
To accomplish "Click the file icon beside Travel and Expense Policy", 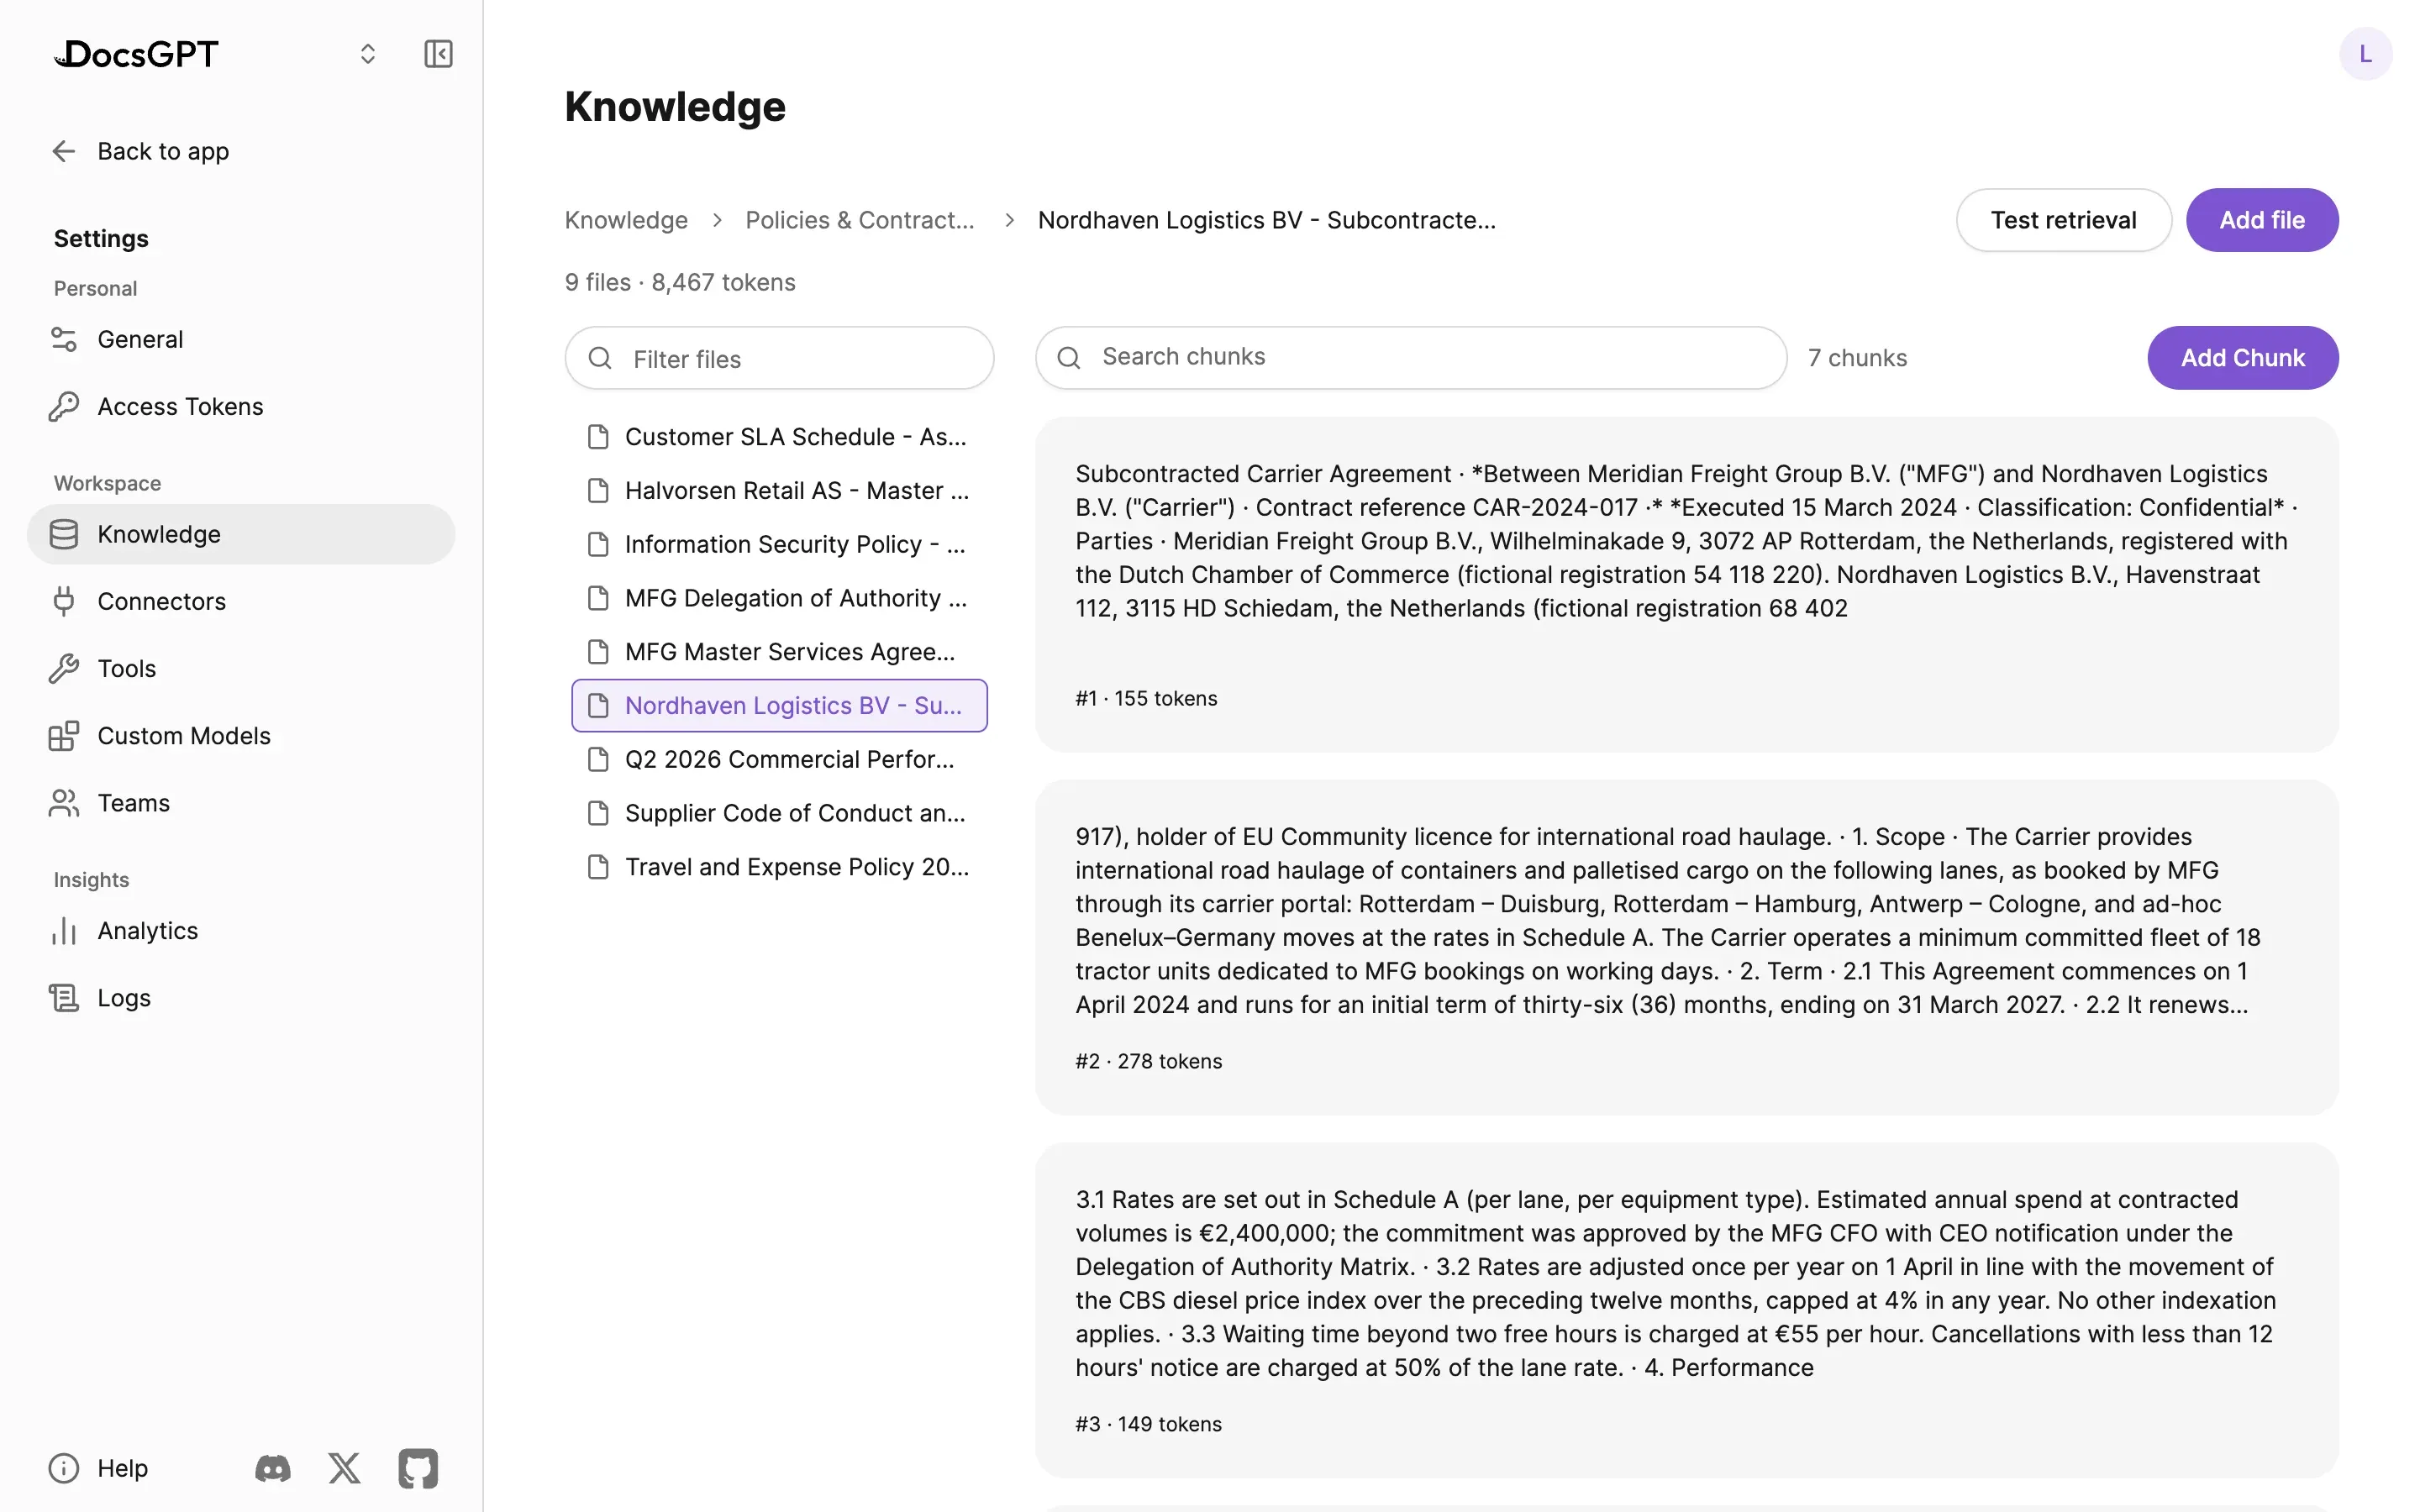I will coord(598,867).
